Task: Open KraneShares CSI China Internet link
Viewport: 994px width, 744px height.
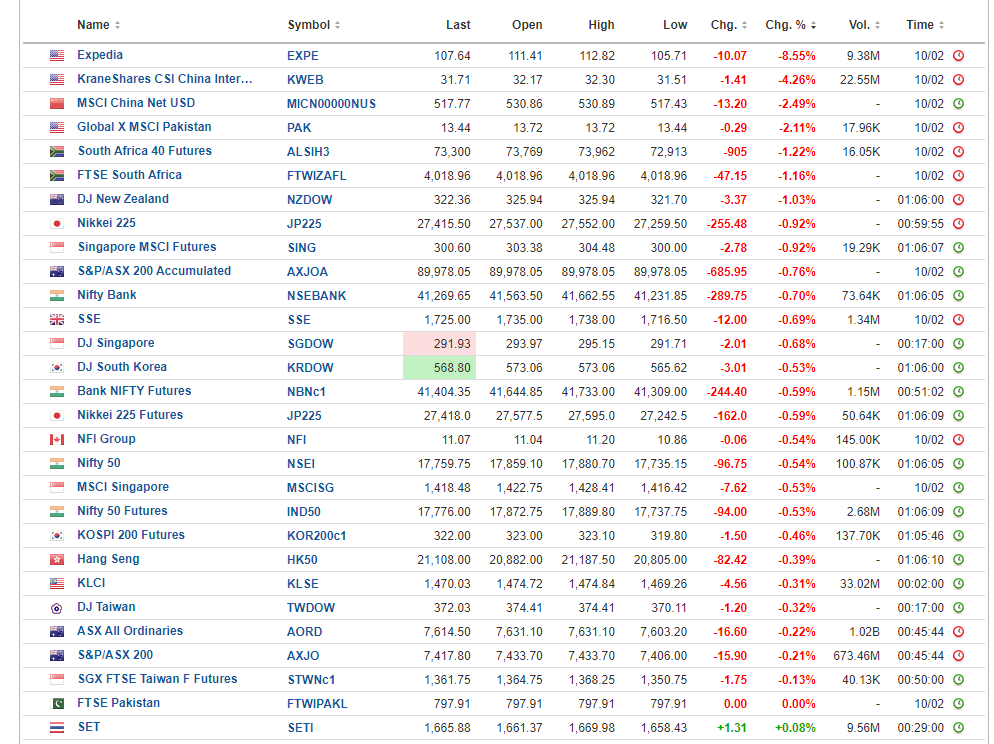Action: 164,79
